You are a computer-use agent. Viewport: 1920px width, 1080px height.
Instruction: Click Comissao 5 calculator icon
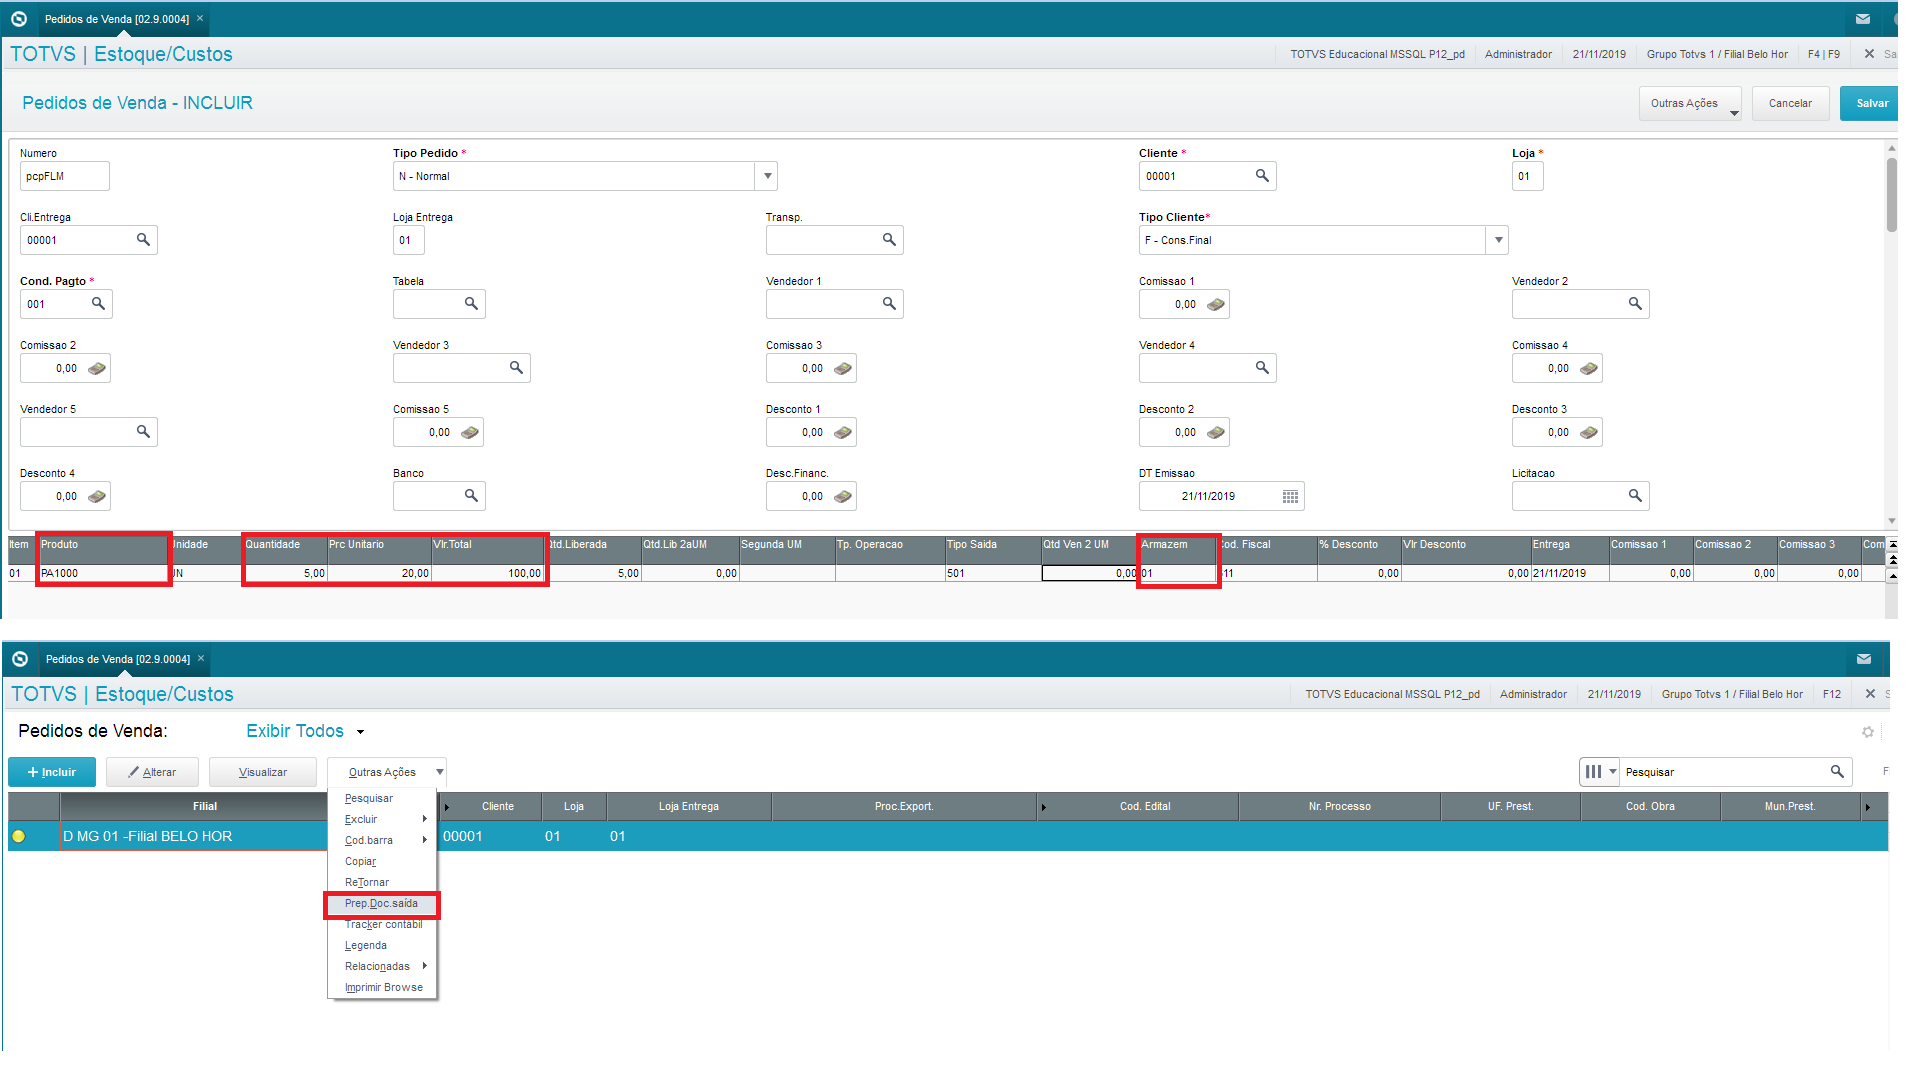(470, 433)
